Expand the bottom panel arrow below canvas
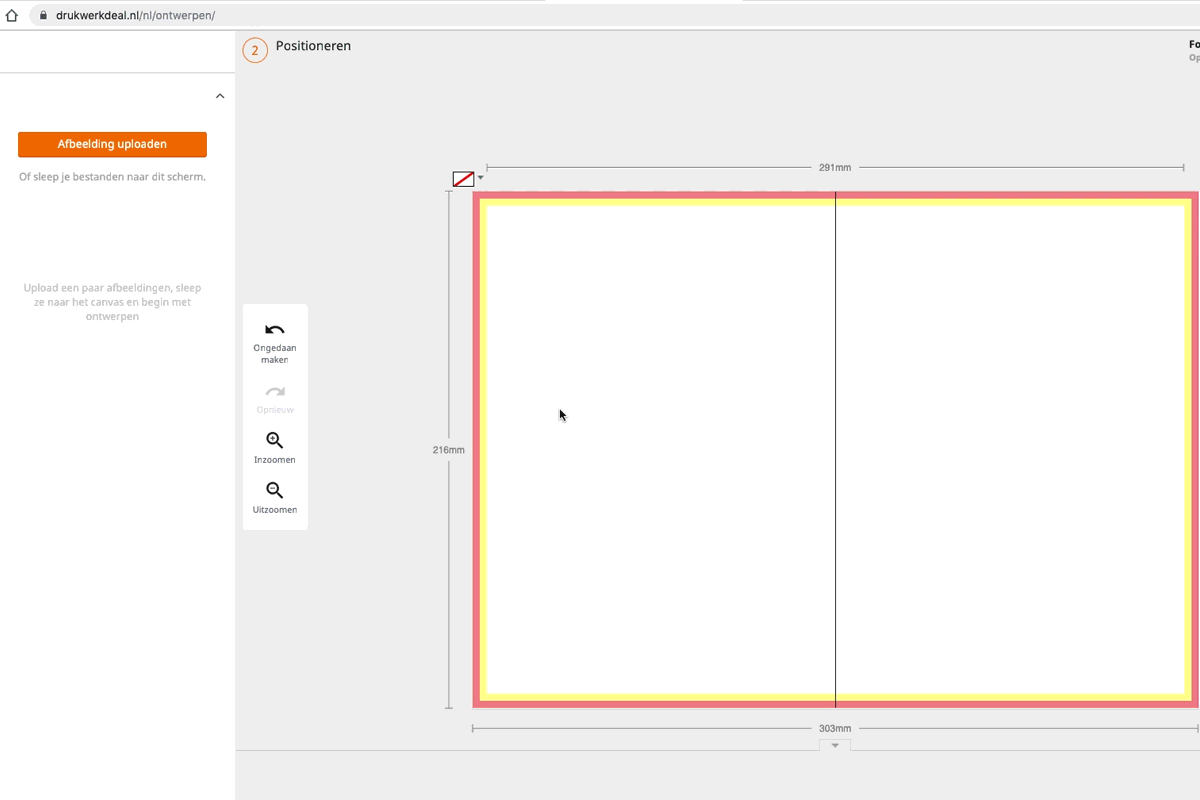1200x800 pixels. coord(835,745)
